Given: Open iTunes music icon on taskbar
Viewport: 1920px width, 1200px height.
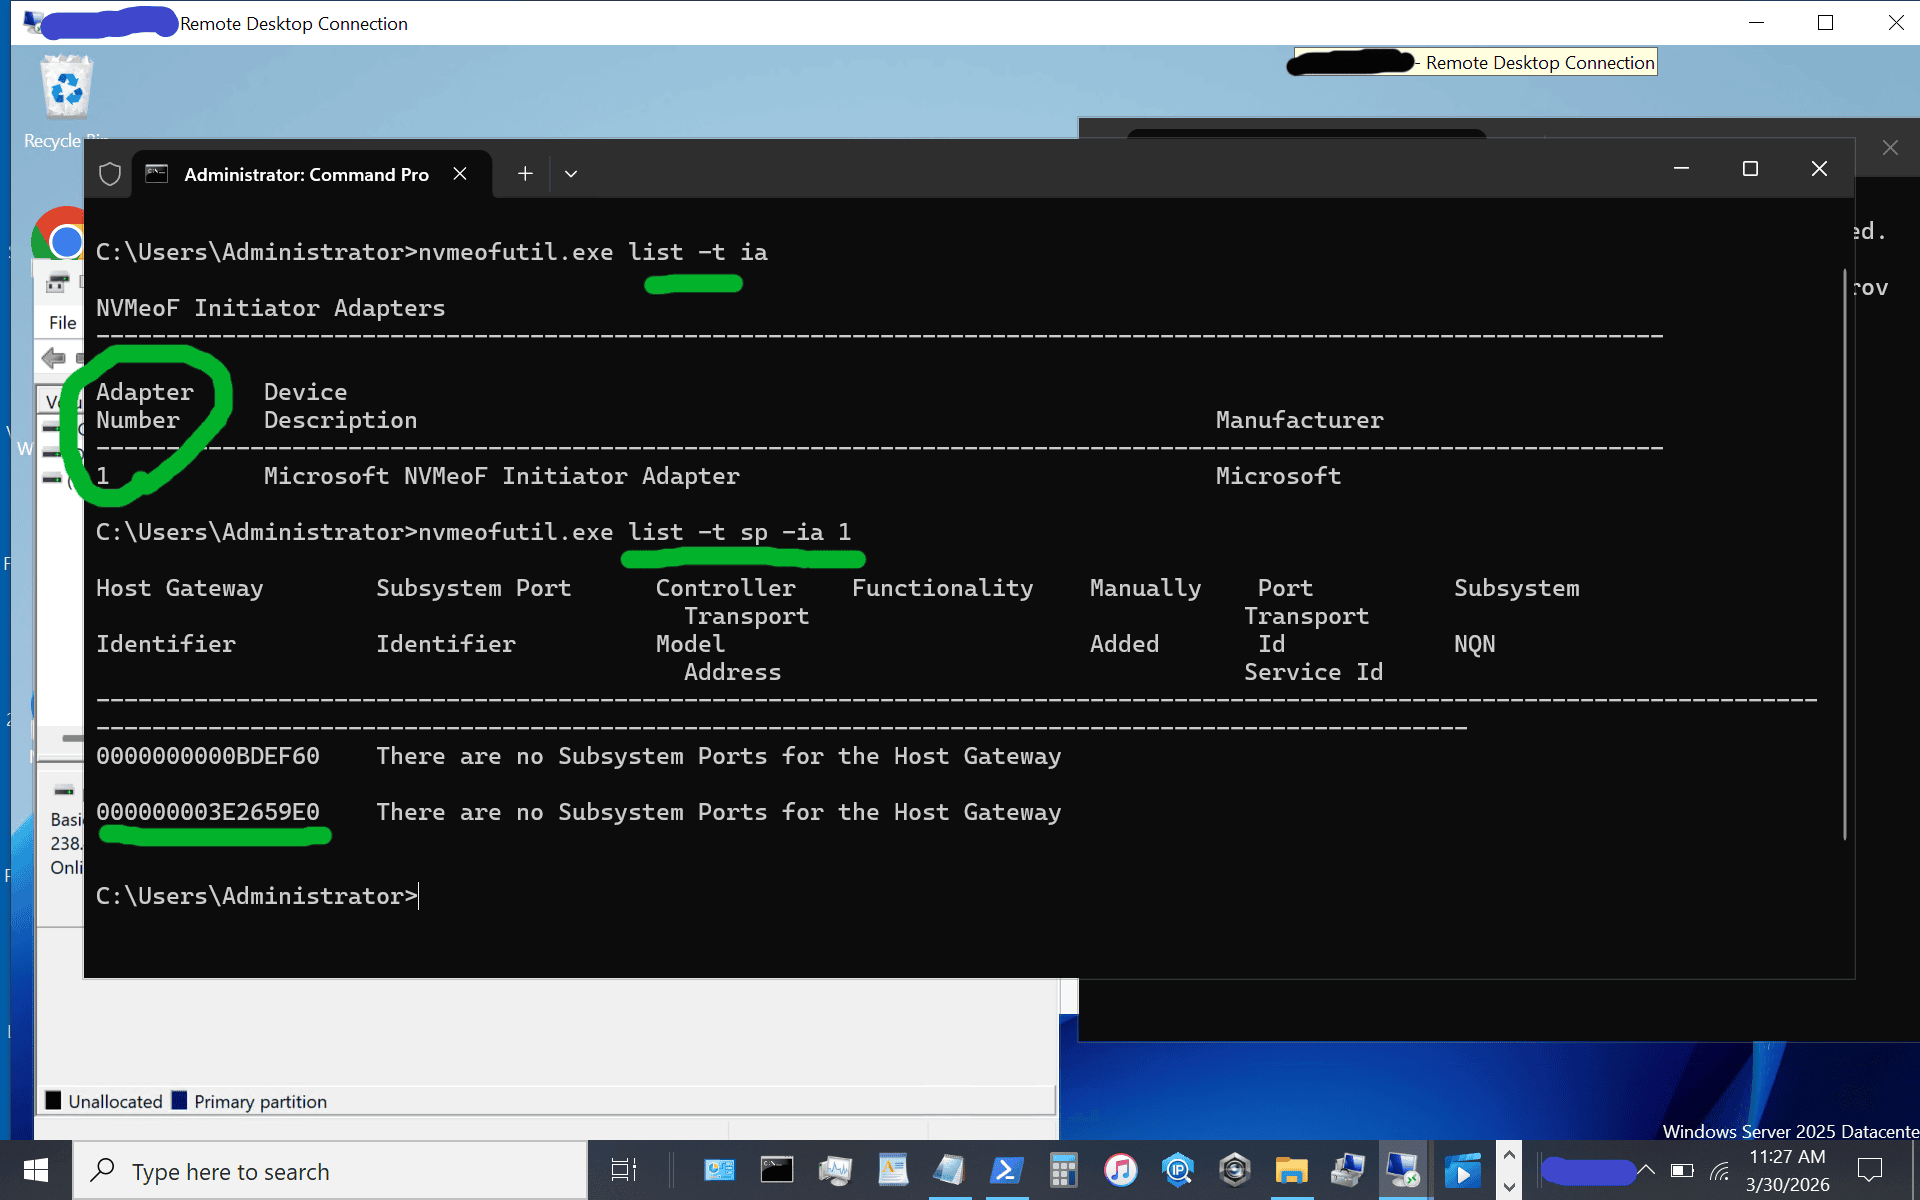Looking at the screenshot, I should tap(1121, 1170).
